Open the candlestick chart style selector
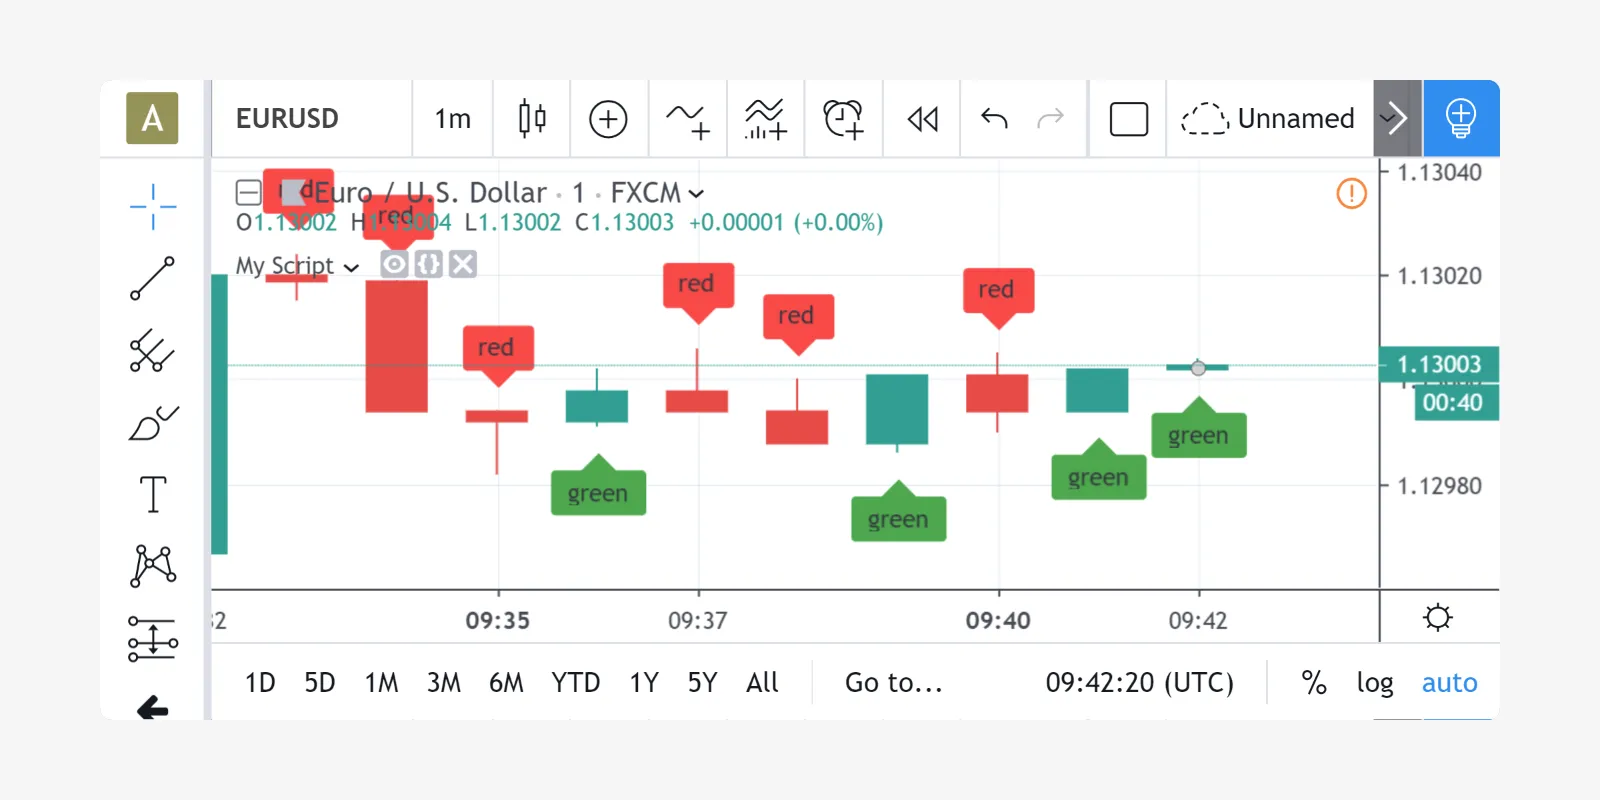 pyautogui.click(x=532, y=119)
